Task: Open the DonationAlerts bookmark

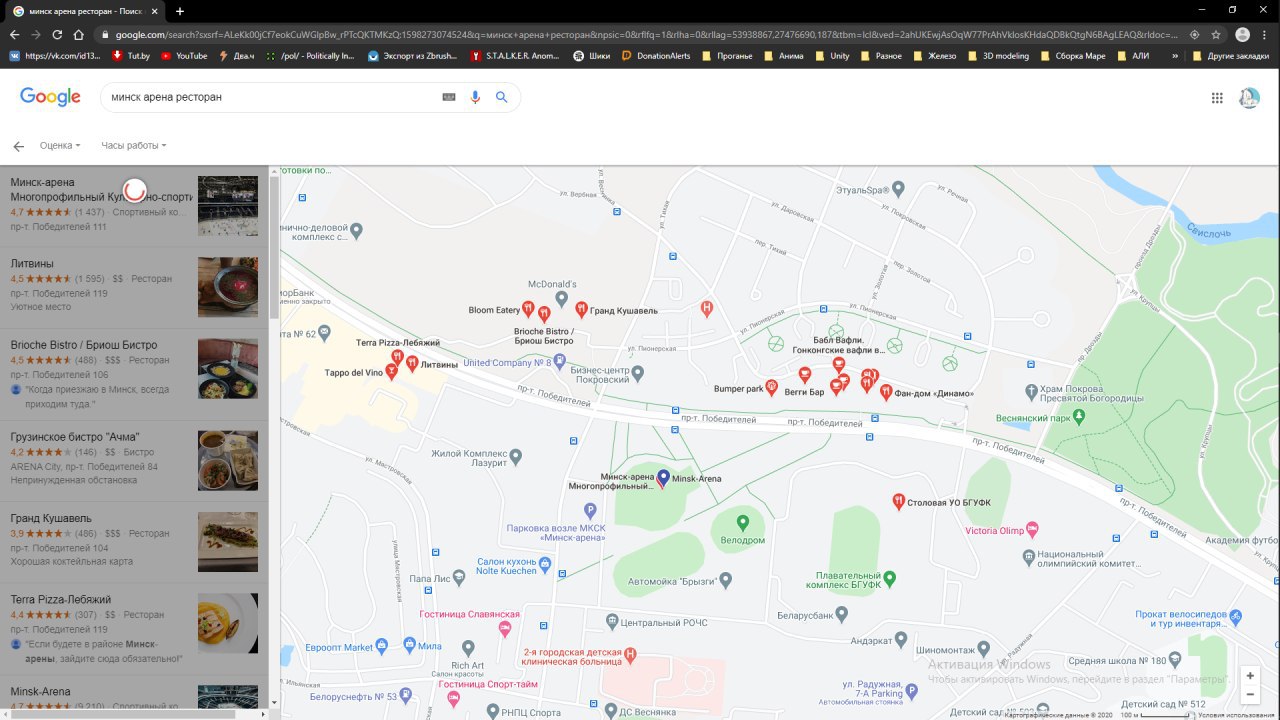Action: pyautogui.click(x=656, y=56)
